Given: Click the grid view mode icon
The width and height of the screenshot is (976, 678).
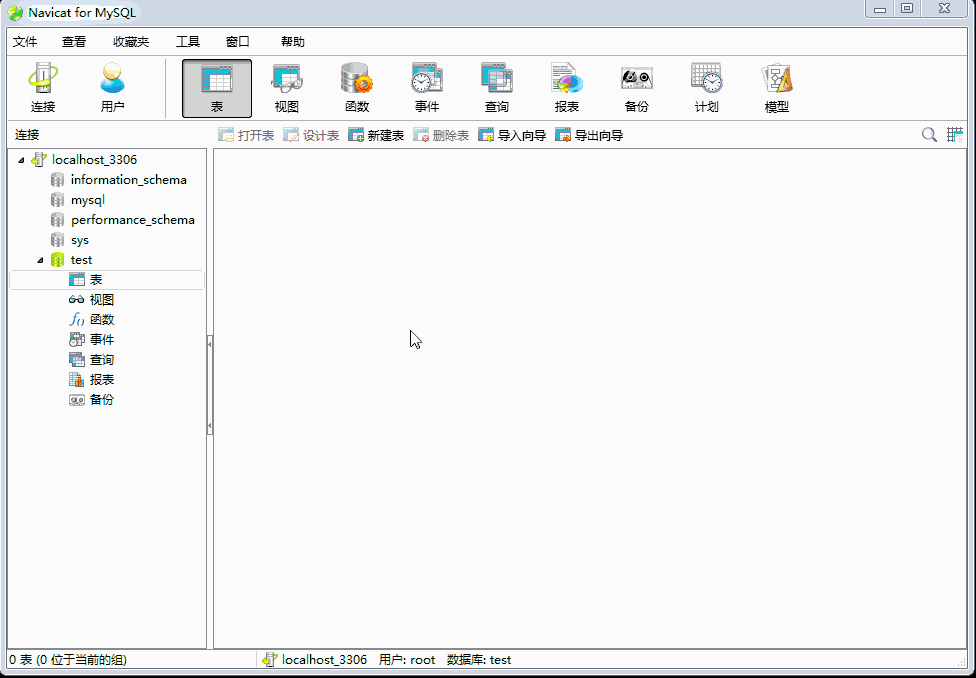Looking at the screenshot, I should [955, 134].
